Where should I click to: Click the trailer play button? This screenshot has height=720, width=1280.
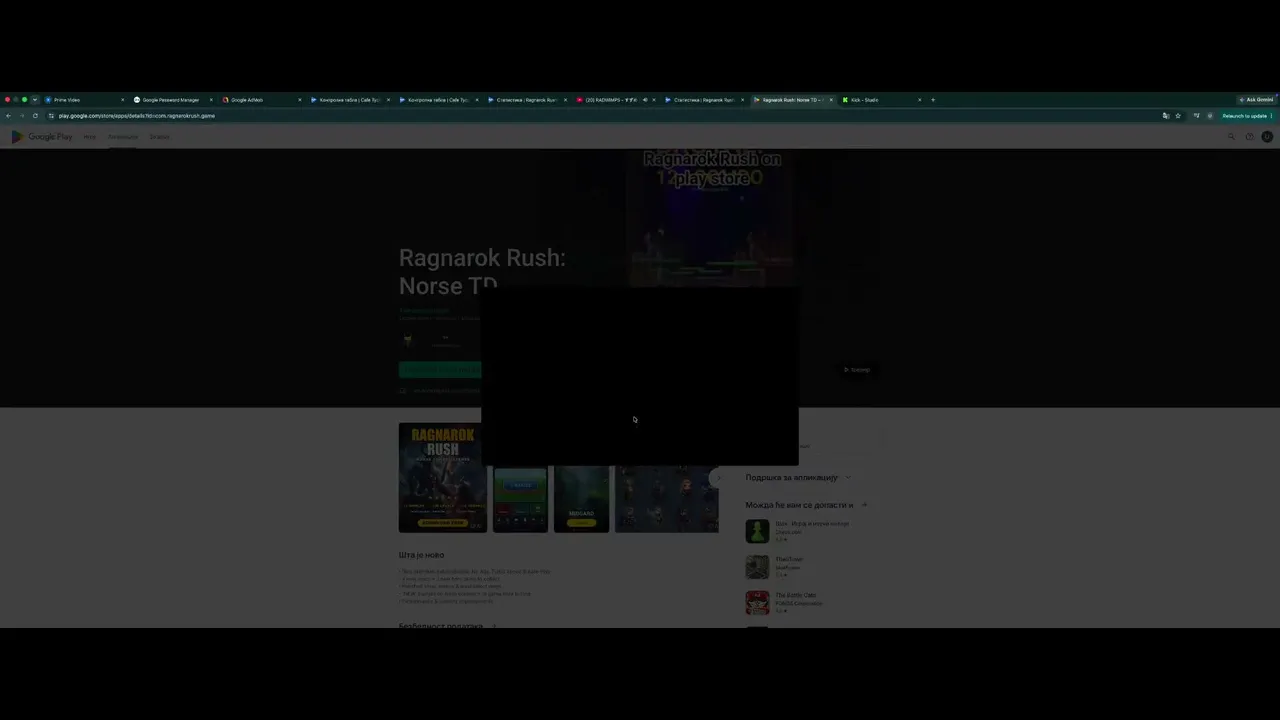coord(857,370)
